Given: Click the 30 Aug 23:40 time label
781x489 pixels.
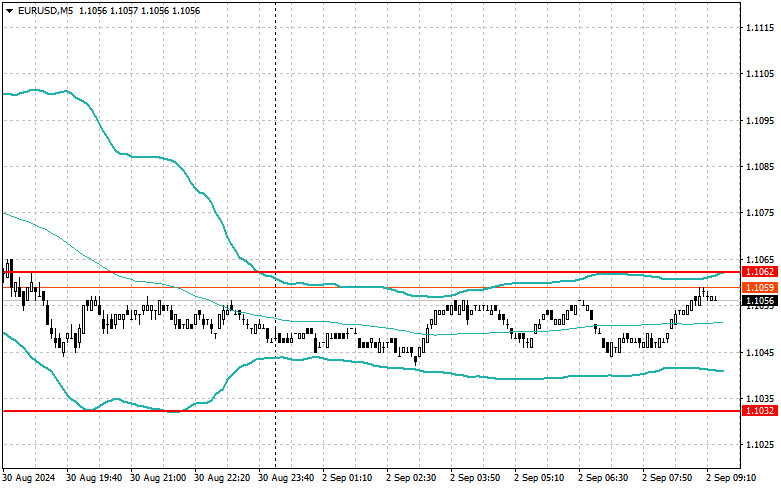Looking at the screenshot, I should [286, 478].
